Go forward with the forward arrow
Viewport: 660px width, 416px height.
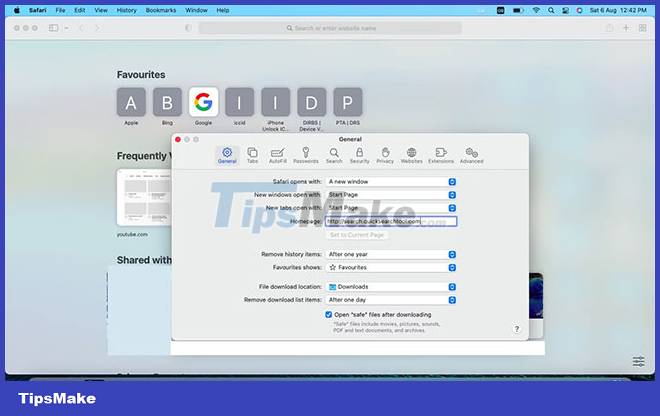98,28
